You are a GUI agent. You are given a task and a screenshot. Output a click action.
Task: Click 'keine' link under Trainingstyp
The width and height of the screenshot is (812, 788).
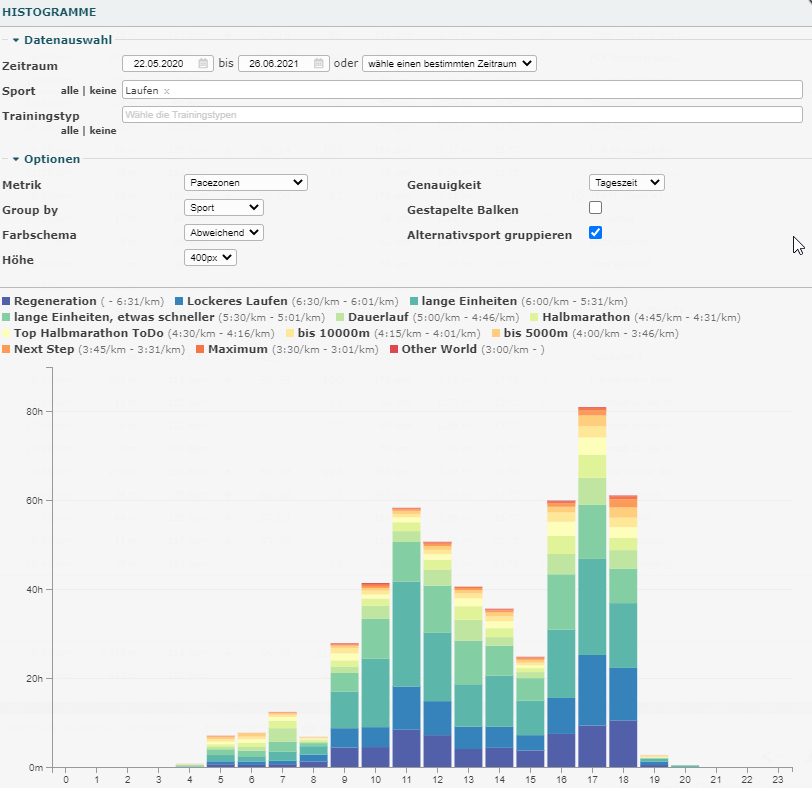[102, 130]
